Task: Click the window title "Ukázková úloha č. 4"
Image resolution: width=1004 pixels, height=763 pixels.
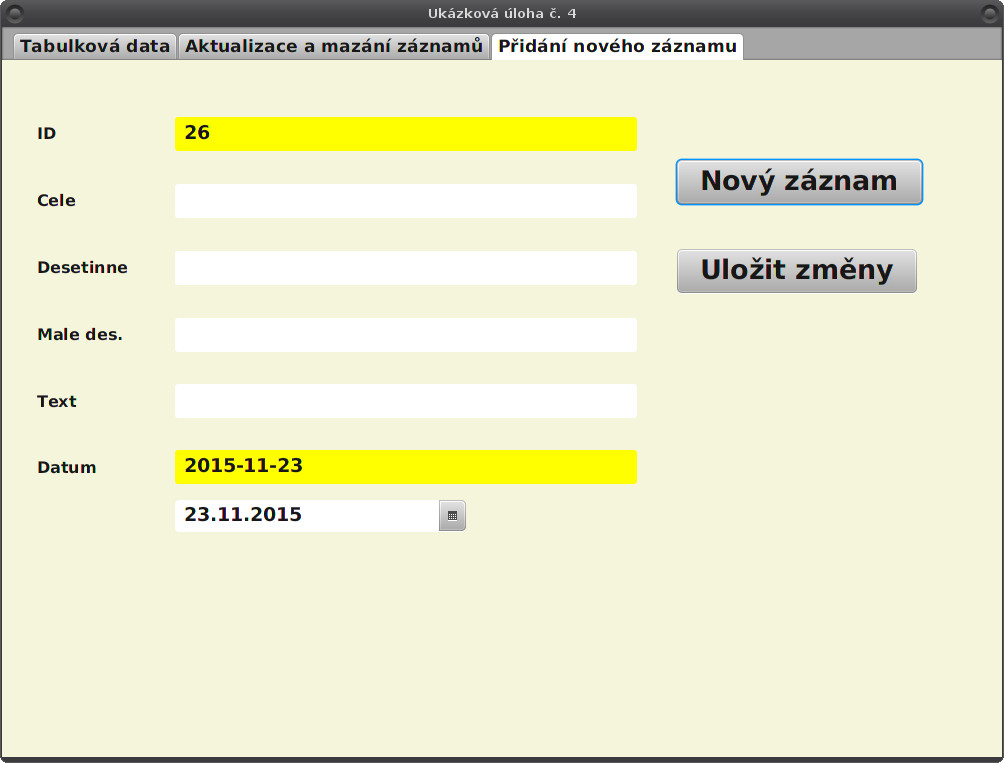Action: click(x=501, y=11)
